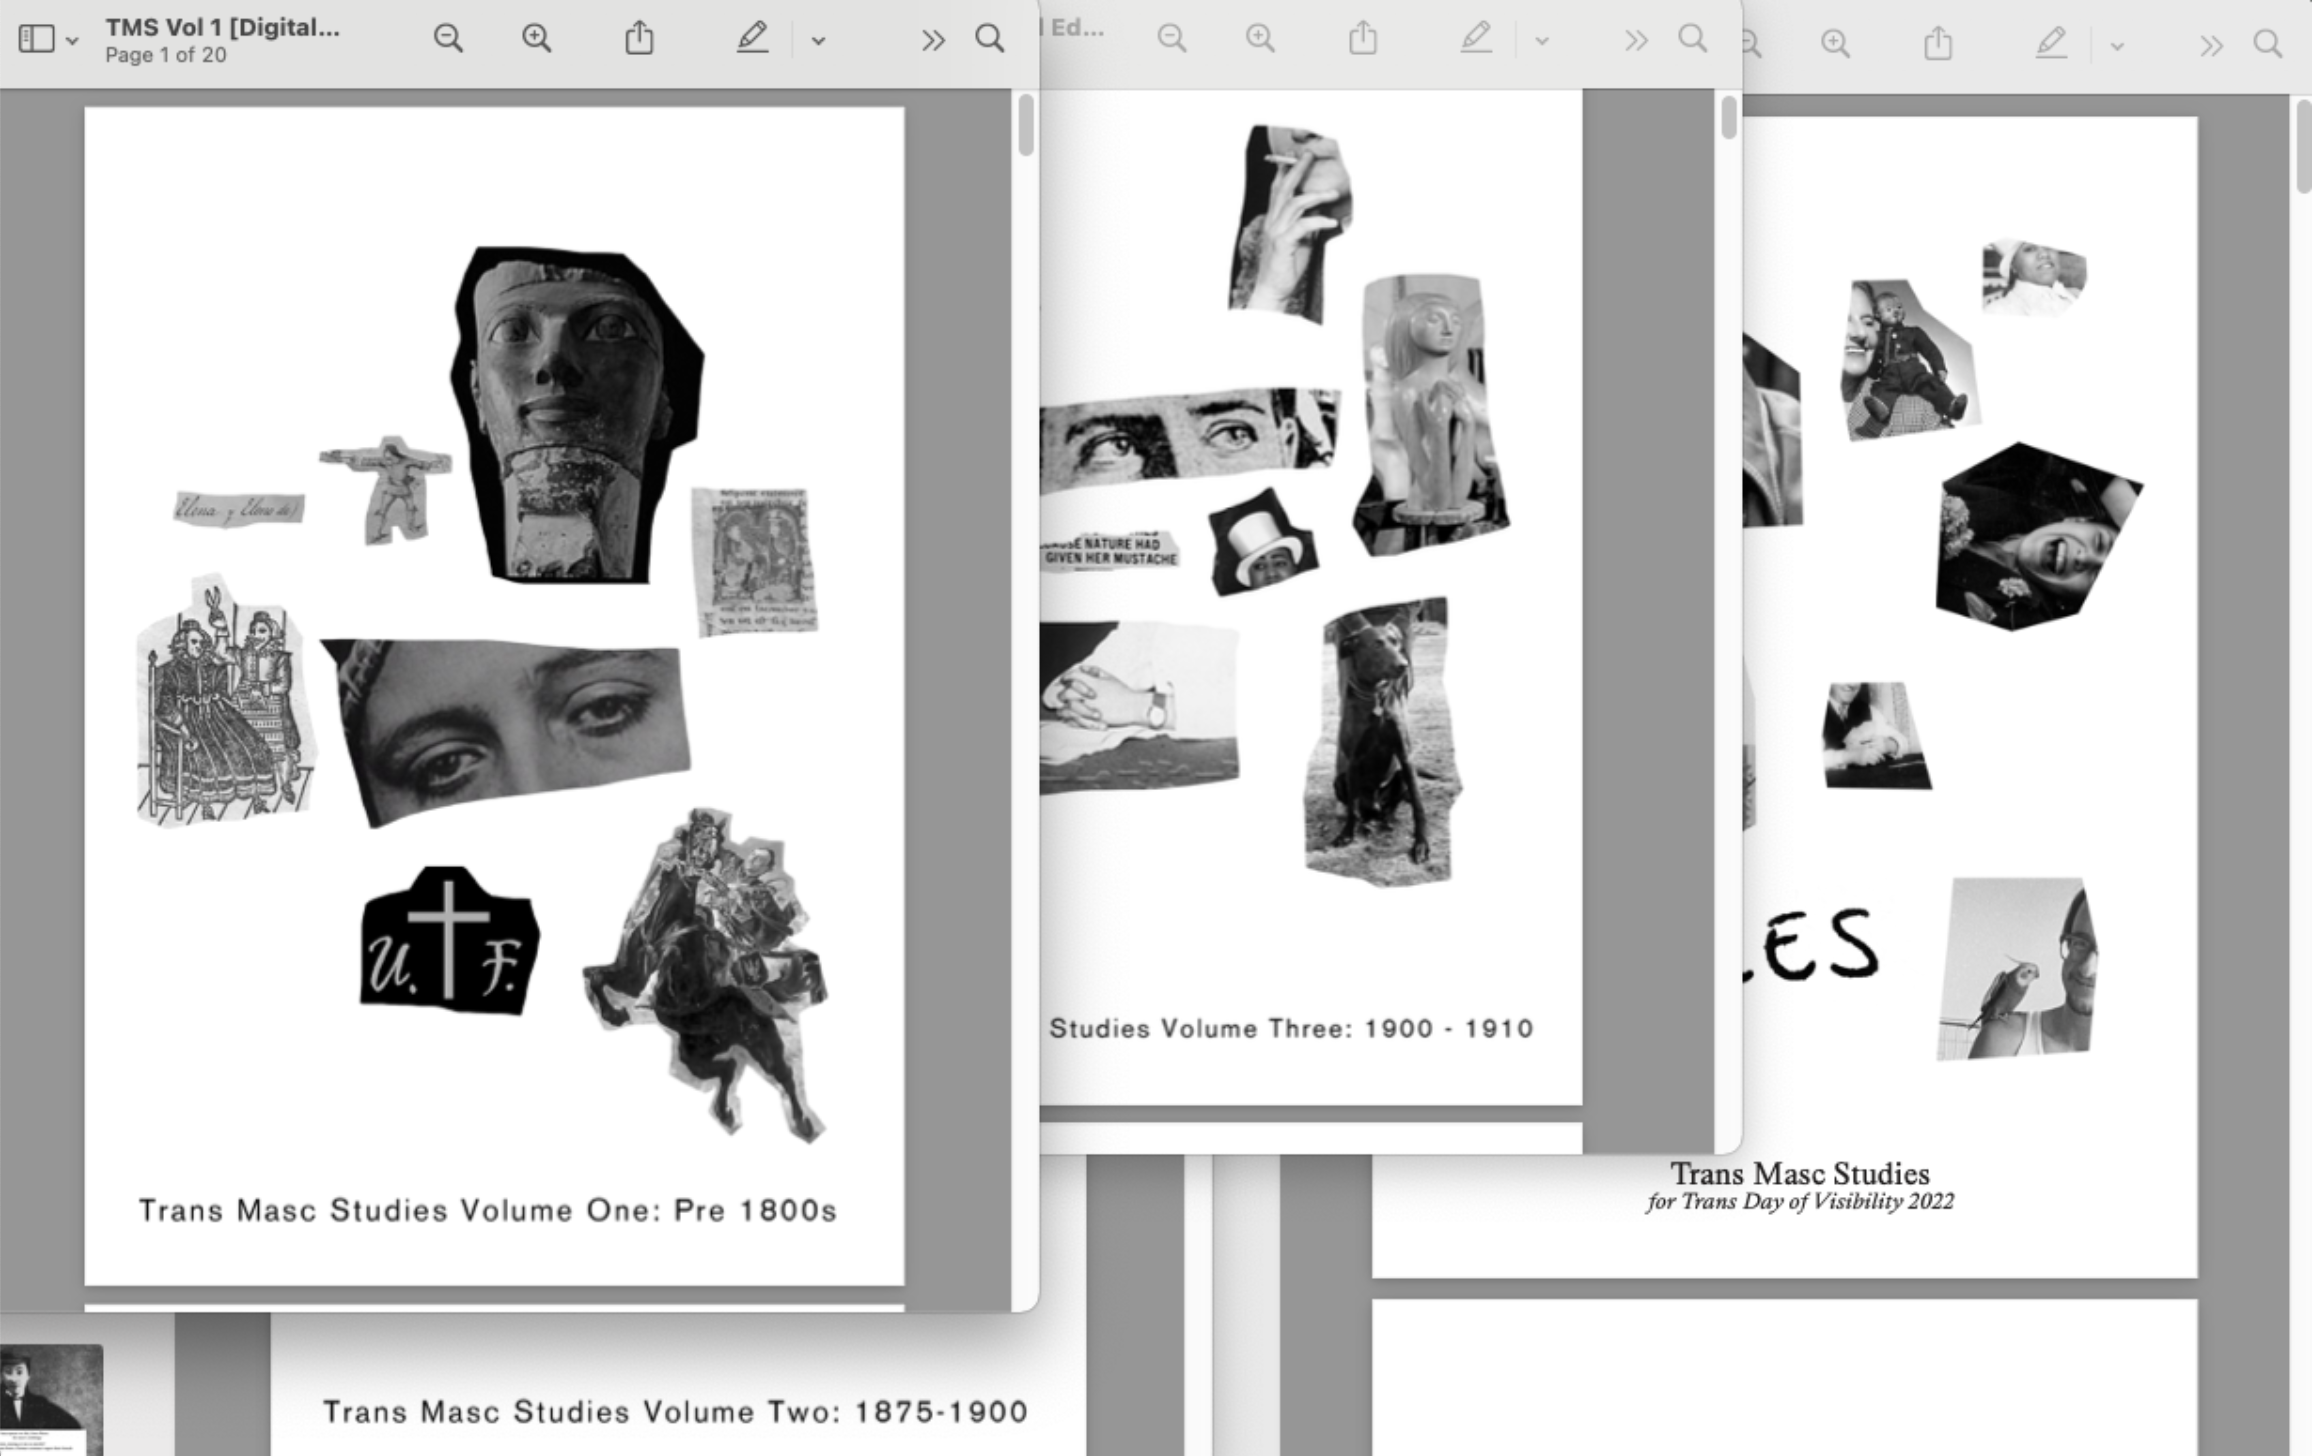The height and width of the screenshot is (1456, 2312).
Task: Share the Volume Three PDF
Action: [1362, 38]
